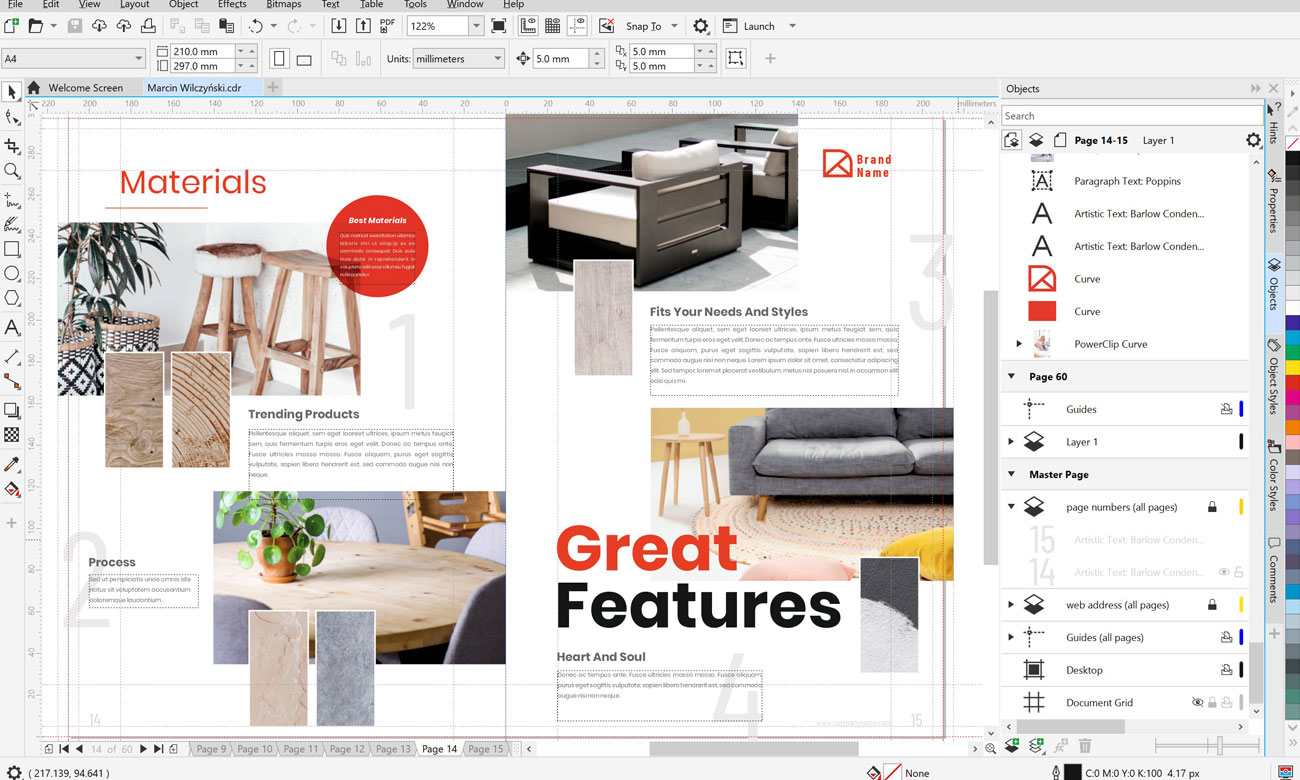The height and width of the screenshot is (780, 1300).
Task: Open the zoom level 122% dropdown
Action: click(x=476, y=26)
